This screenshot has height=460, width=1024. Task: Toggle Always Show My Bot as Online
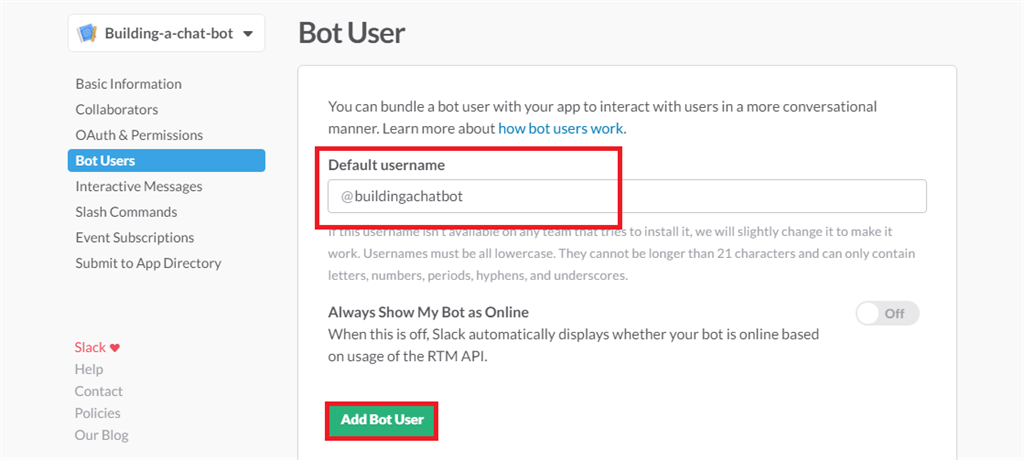887,314
